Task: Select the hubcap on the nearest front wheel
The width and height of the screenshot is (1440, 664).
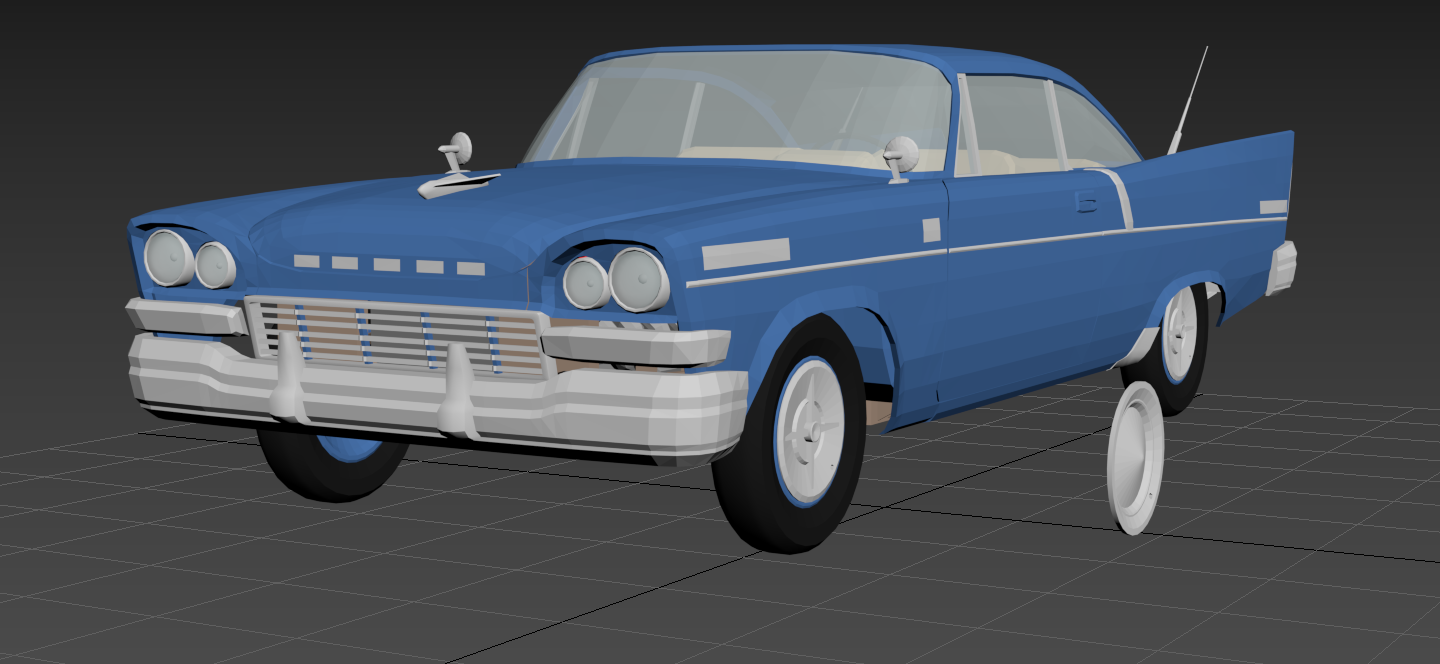Action: [810, 430]
